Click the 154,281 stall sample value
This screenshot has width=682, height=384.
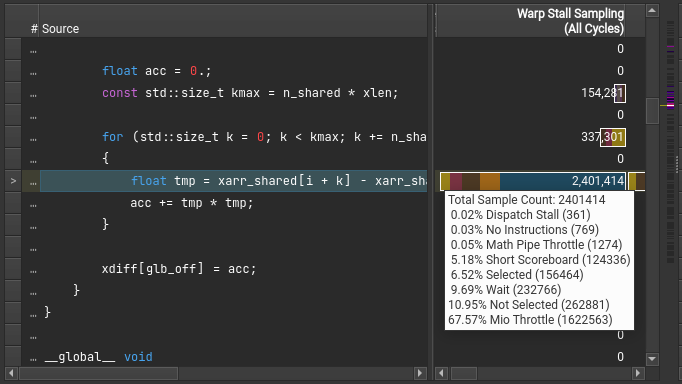(x=603, y=93)
